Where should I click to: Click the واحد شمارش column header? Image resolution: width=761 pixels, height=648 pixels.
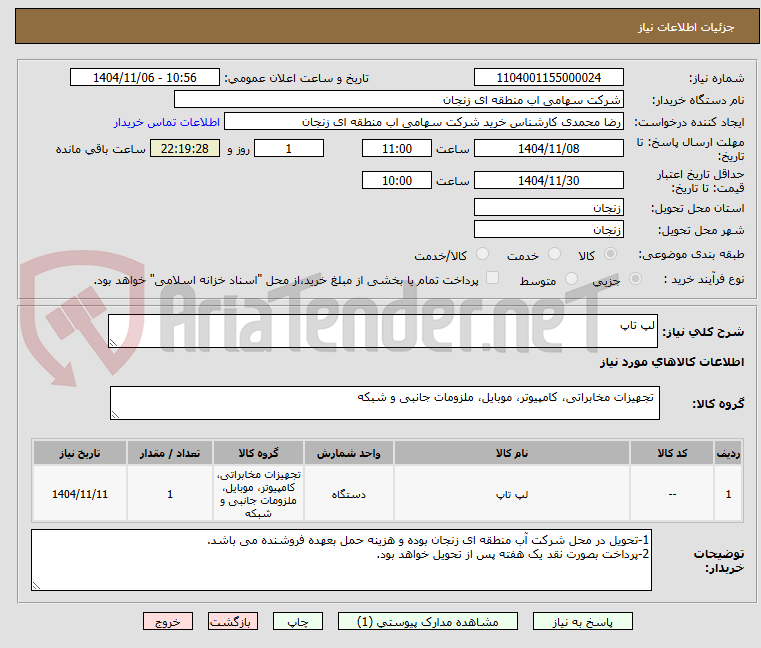pos(348,453)
